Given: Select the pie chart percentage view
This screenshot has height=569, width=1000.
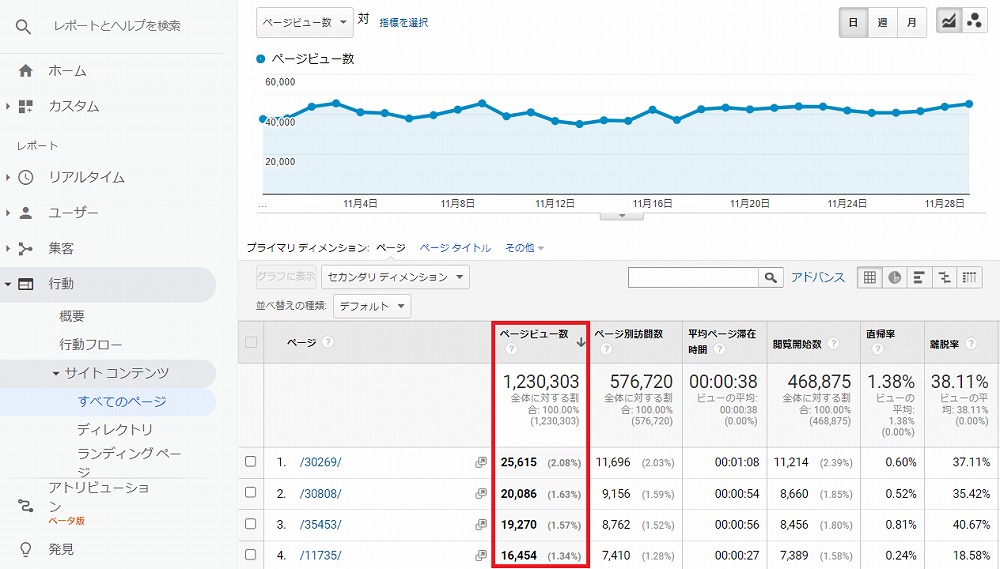Looking at the screenshot, I should (895, 277).
